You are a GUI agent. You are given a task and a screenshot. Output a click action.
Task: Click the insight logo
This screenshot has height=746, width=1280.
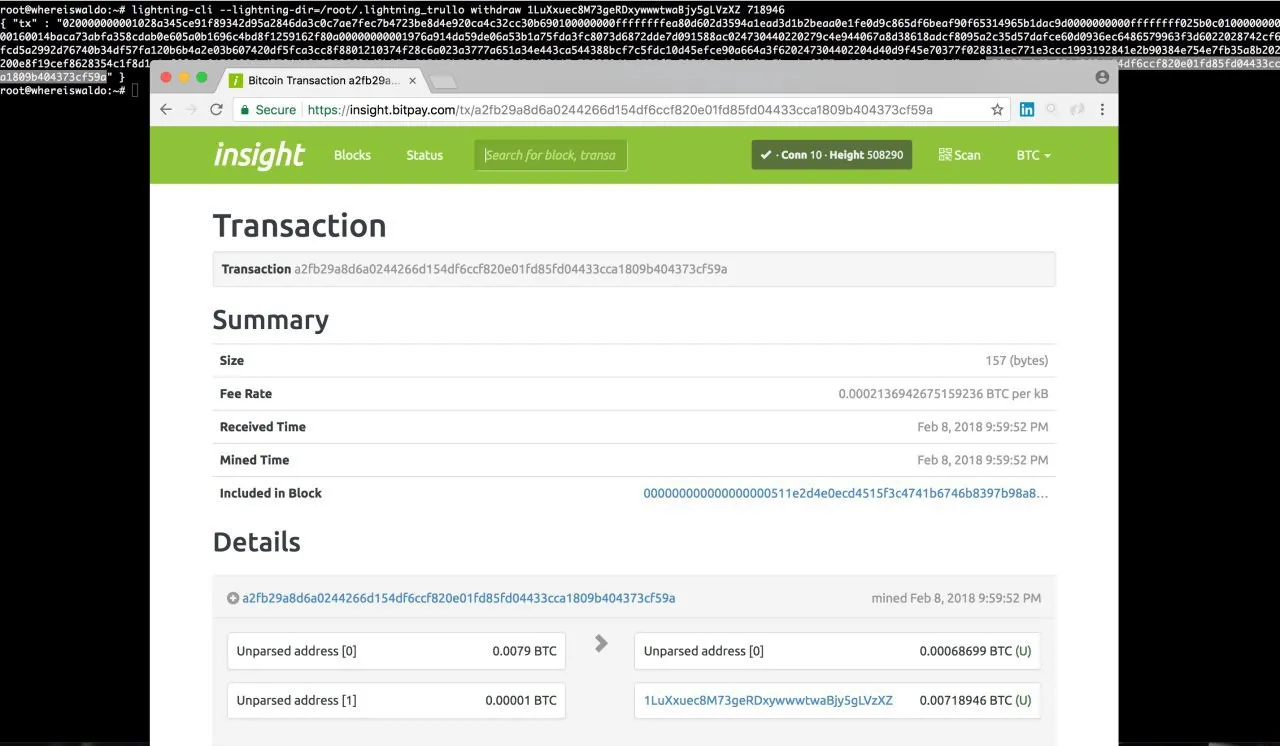(259, 155)
